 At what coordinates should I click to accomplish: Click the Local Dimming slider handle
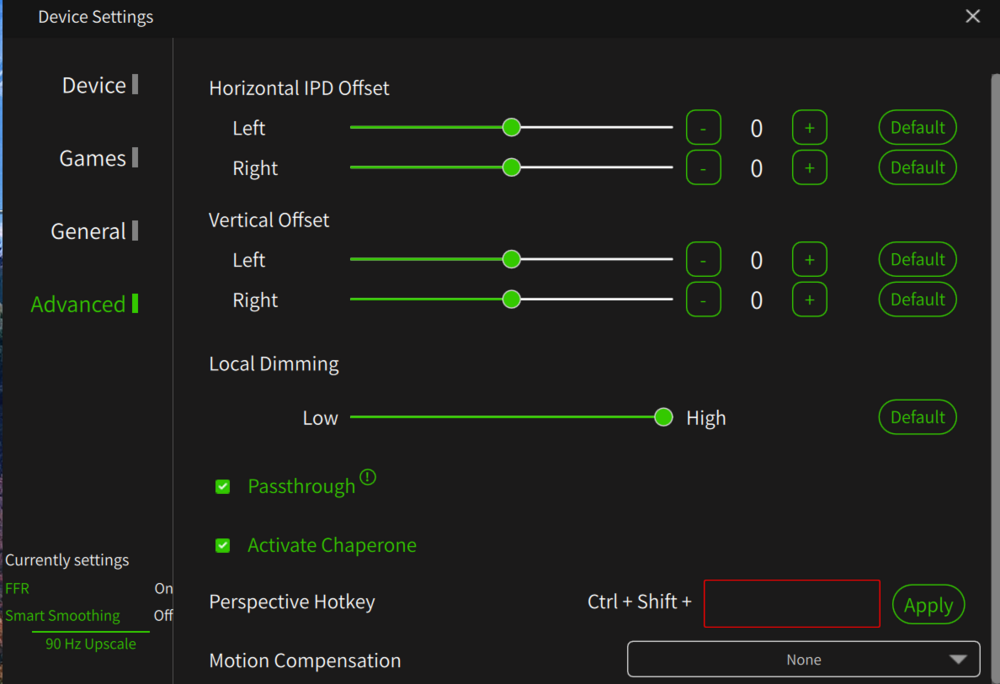coord(663,418)
